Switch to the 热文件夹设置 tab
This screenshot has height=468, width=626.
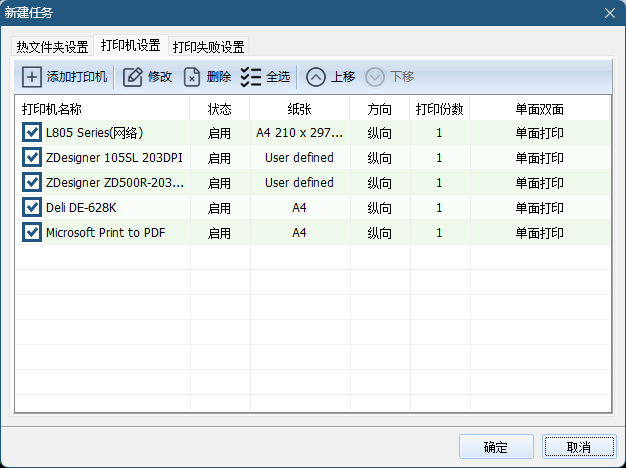tap(52, 47)
